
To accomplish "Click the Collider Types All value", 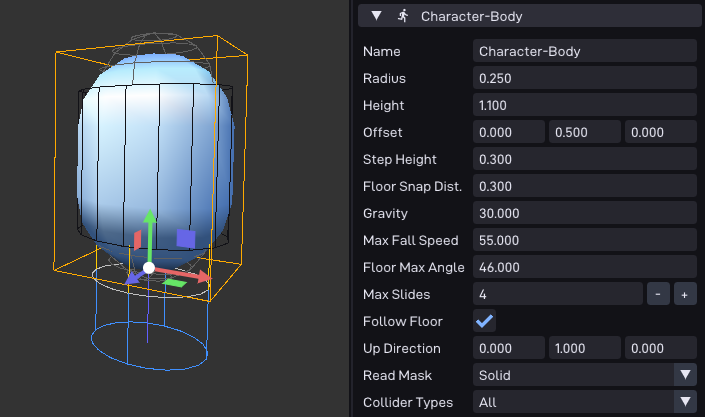I will click(573, 402).
